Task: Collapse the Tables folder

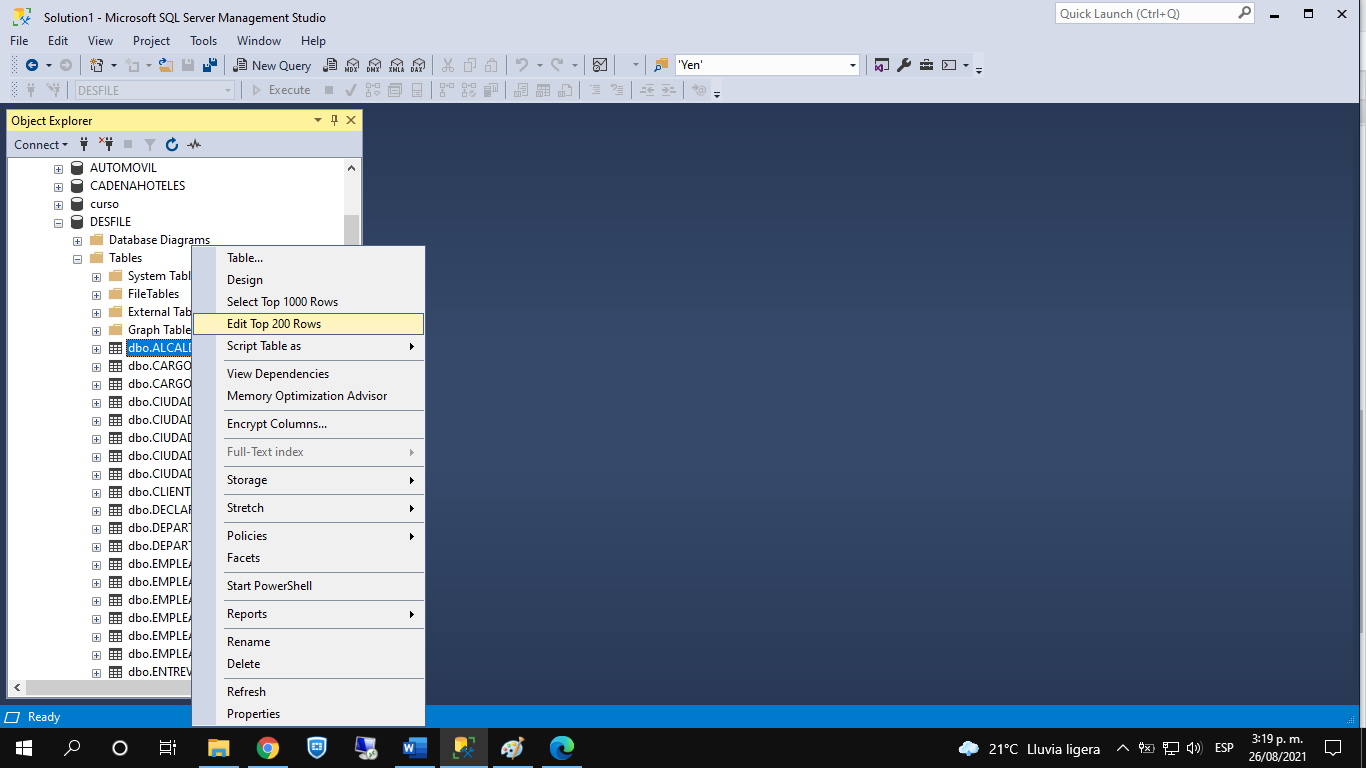Action: click(77, 258)
